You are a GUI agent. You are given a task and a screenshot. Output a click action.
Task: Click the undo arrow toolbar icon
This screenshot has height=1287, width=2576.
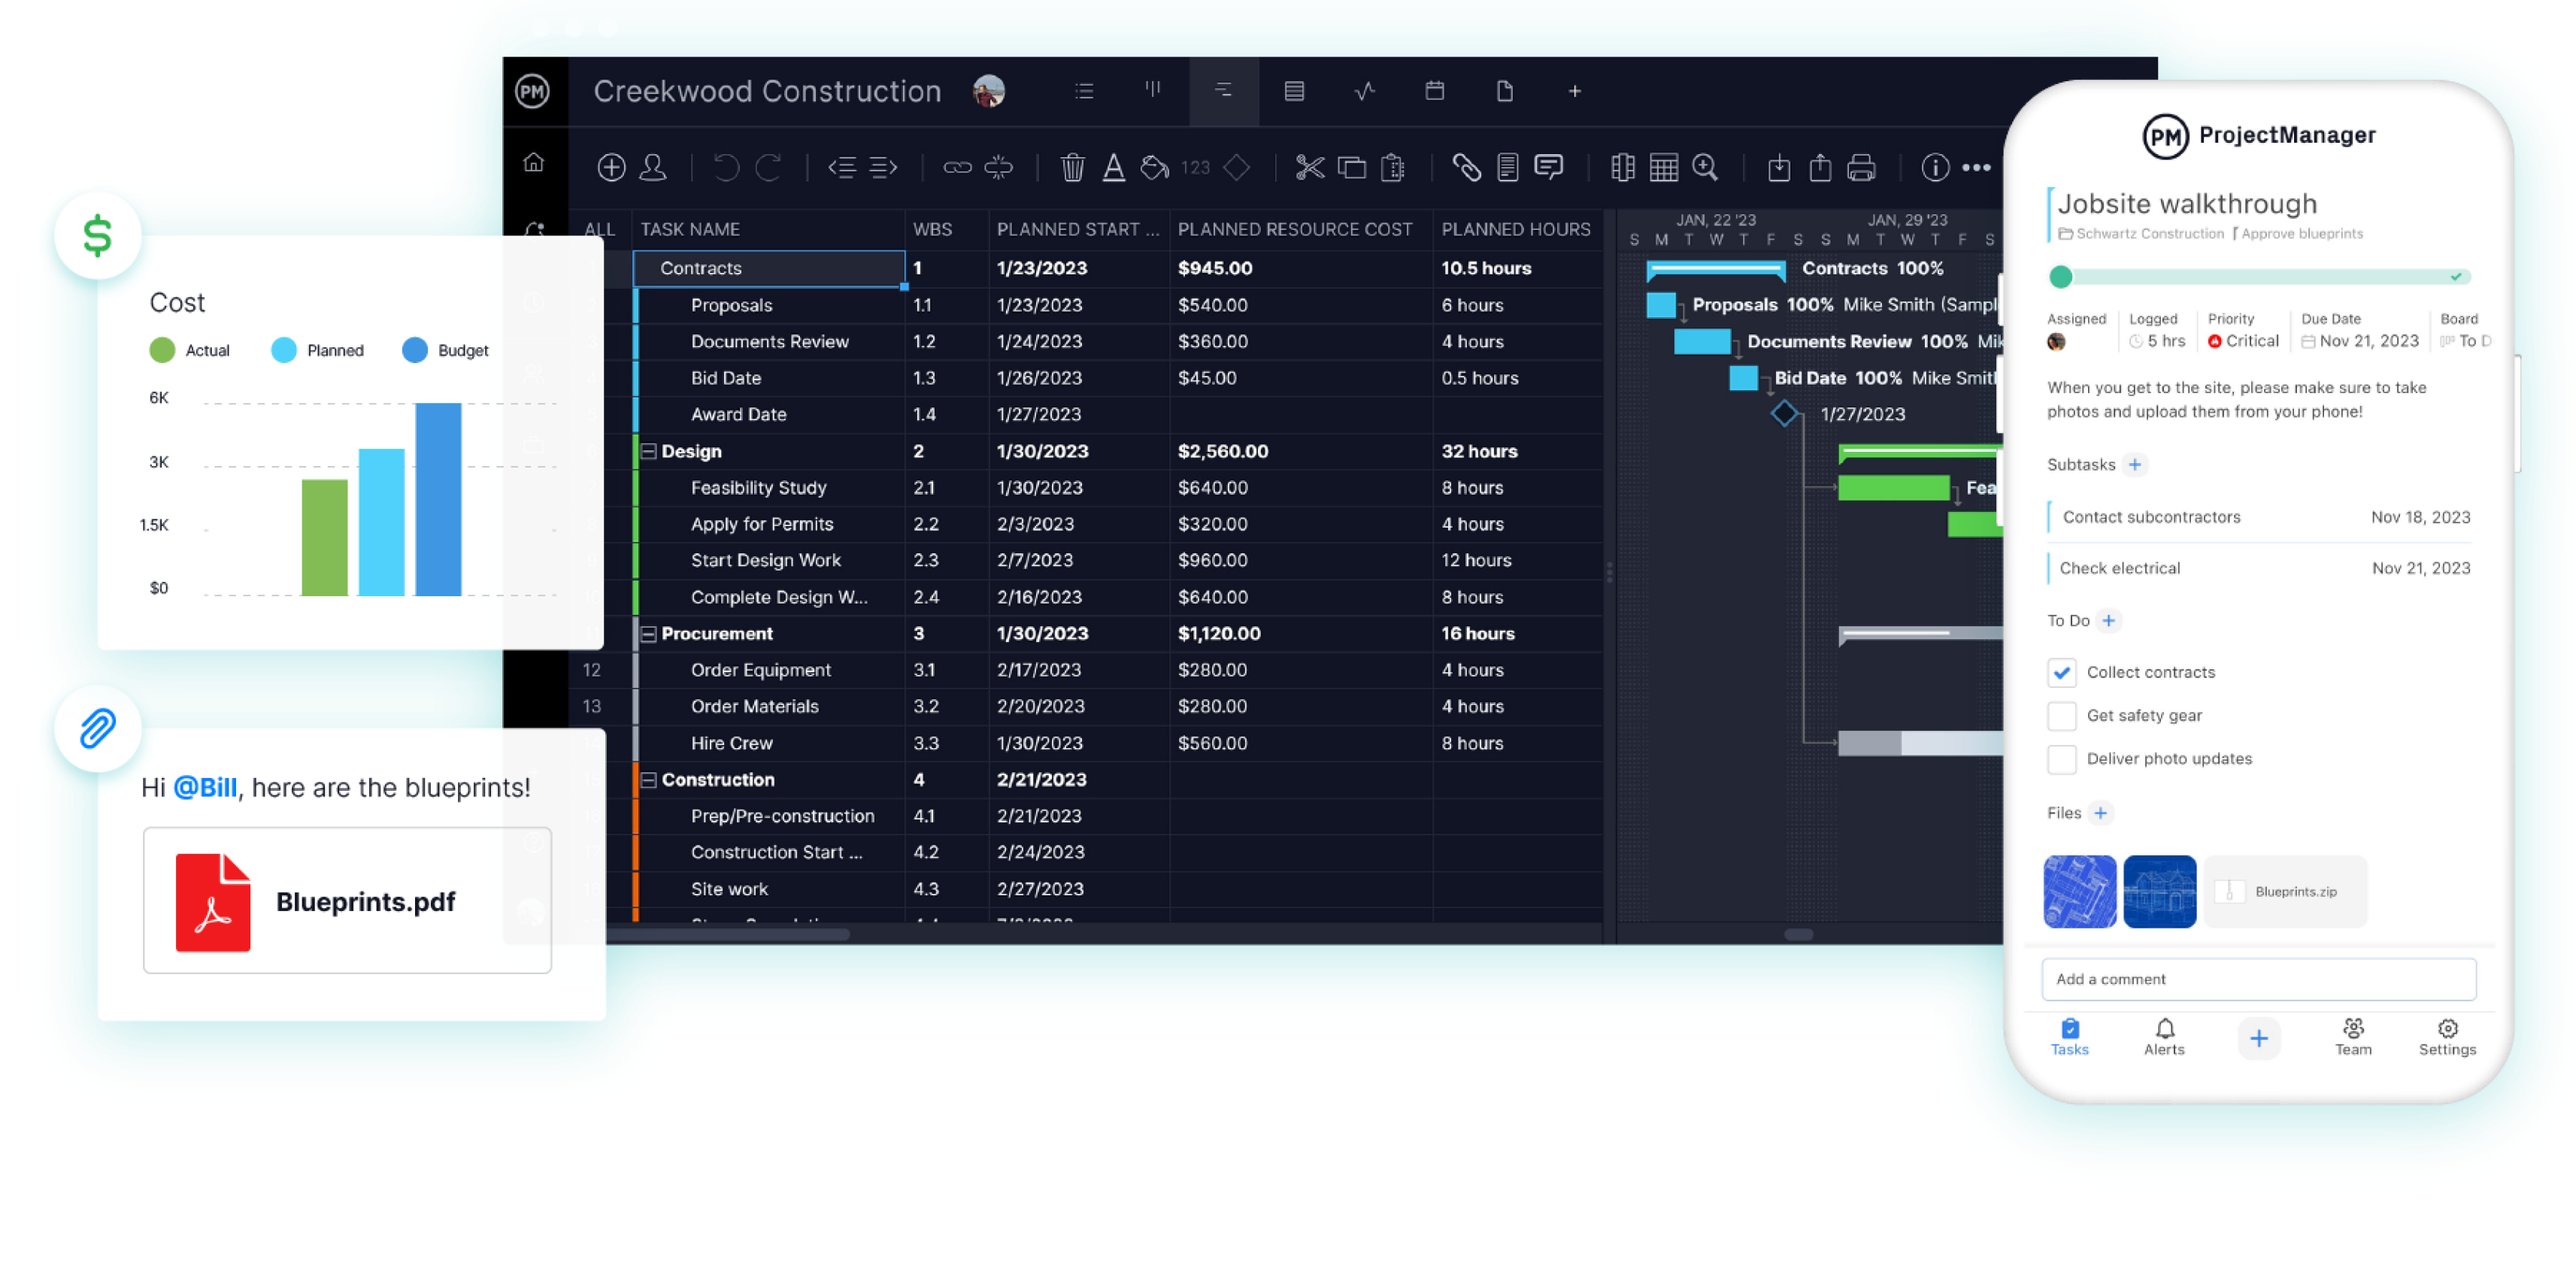click(x=726, y=167)
